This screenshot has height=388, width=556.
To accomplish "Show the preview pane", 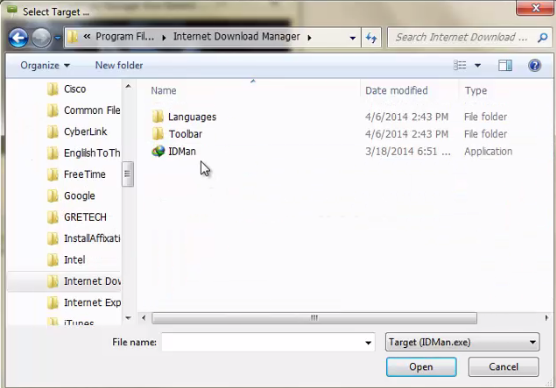I will click(x=505, y=65).
